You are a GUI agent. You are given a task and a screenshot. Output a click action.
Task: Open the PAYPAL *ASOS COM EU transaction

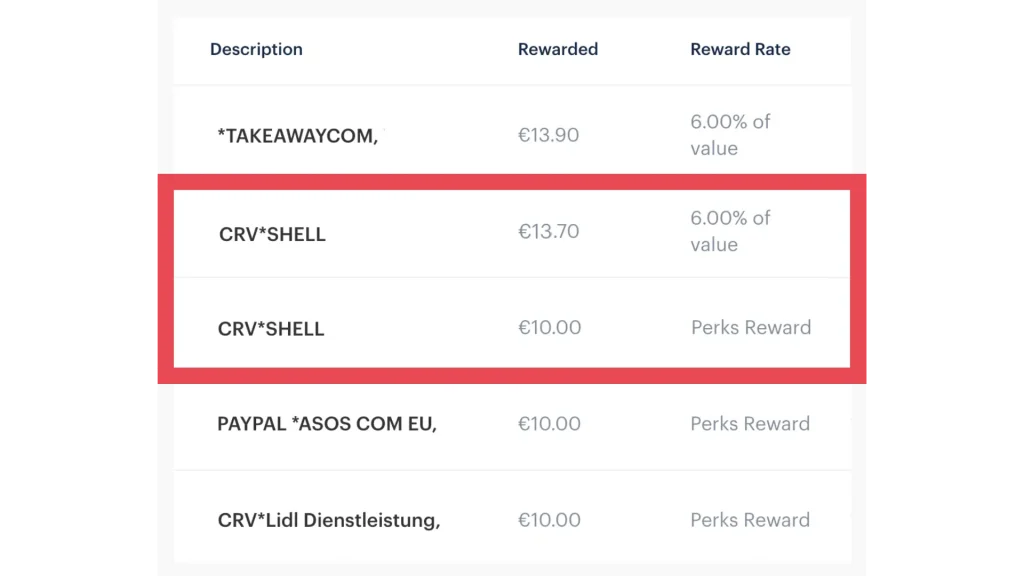pos(327,424)
